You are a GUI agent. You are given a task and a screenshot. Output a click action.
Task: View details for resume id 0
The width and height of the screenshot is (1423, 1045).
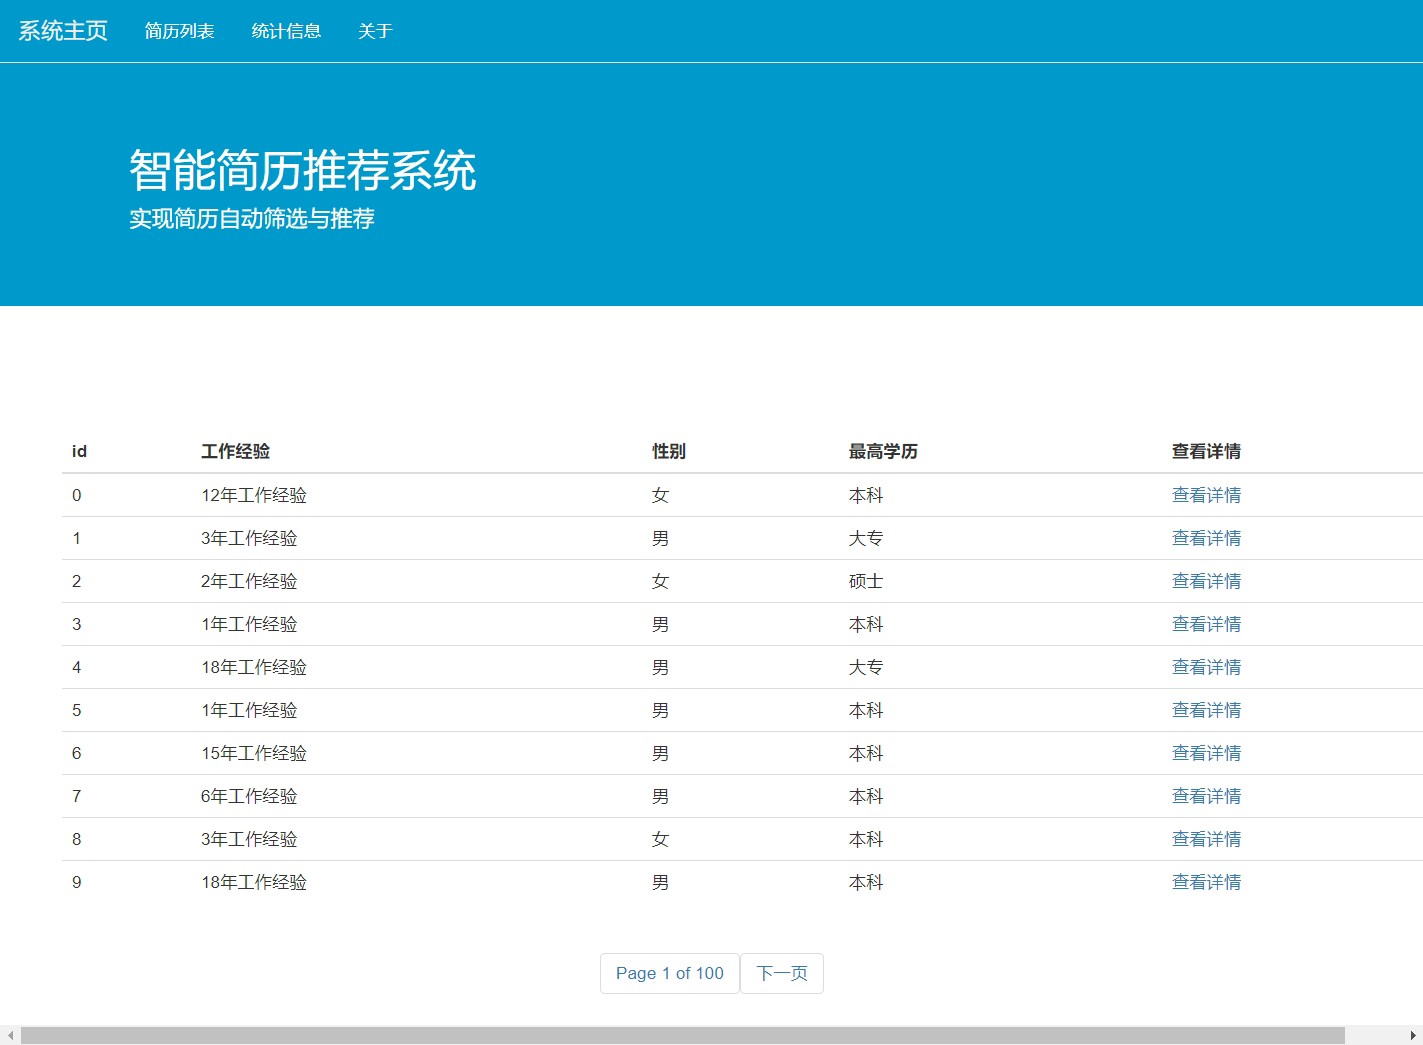1206,495
